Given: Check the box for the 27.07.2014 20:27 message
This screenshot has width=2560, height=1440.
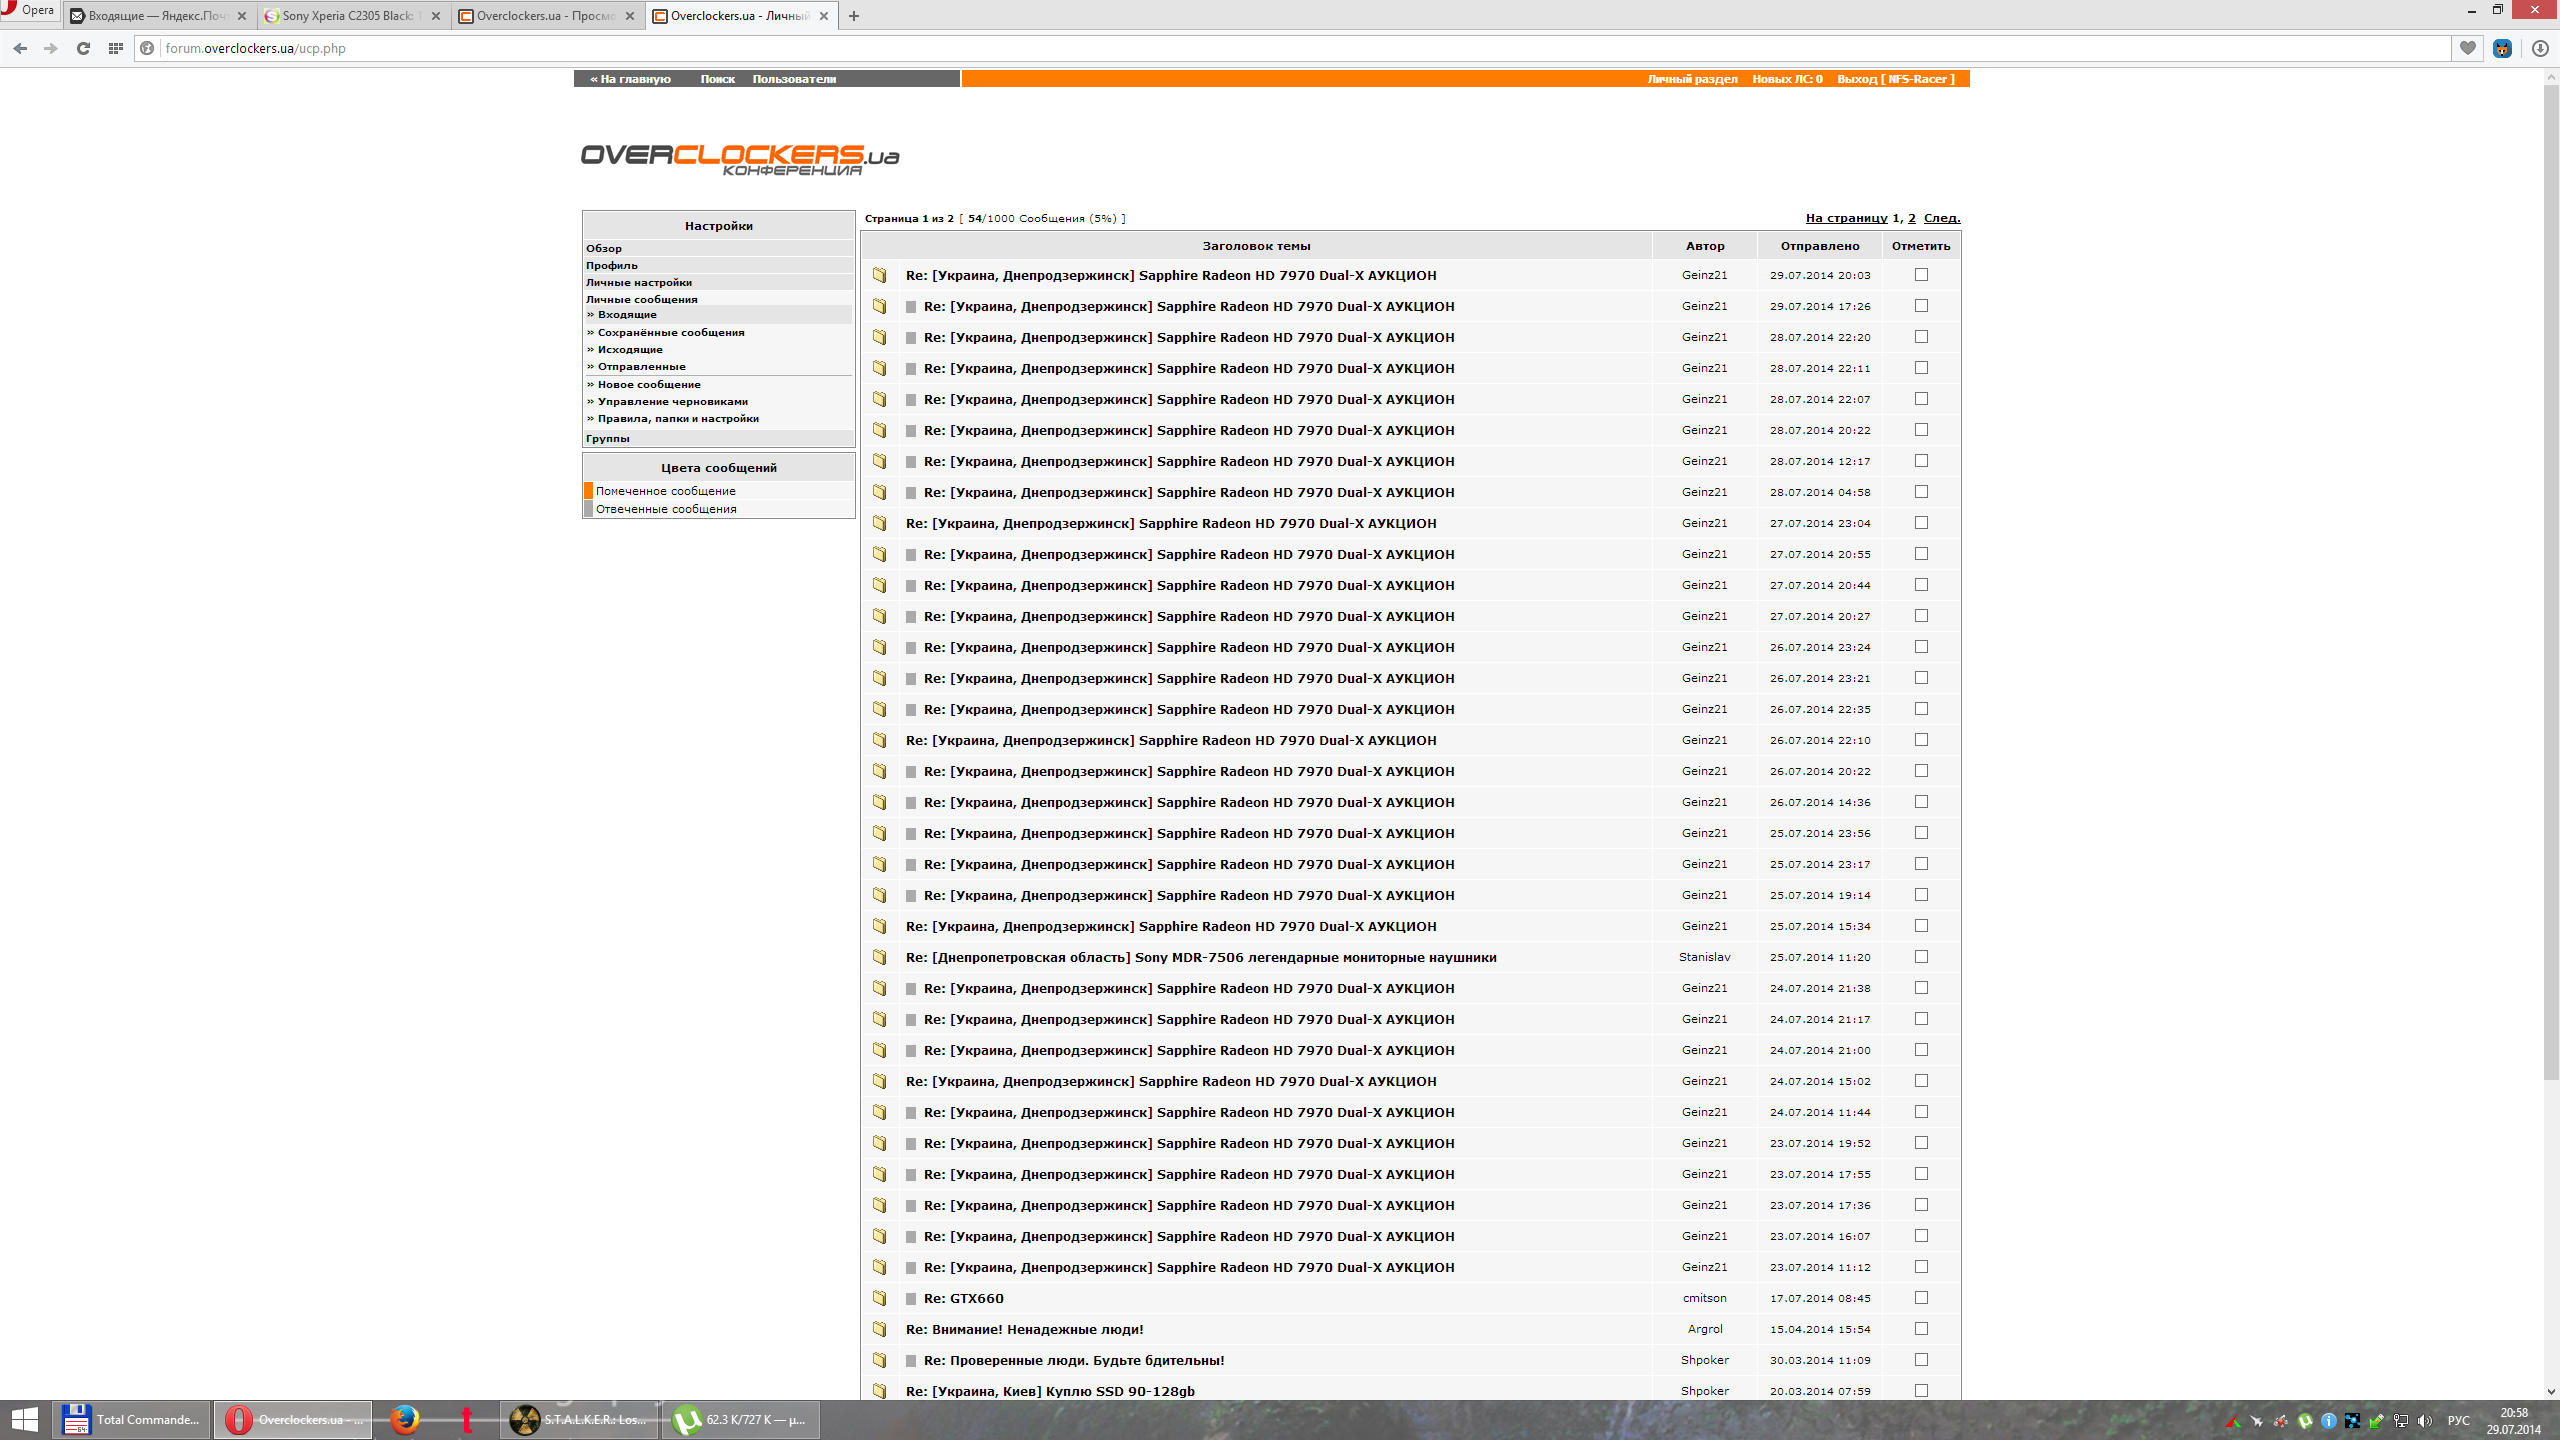Looking at the screenshot, I should pyautogui.click(x=1921, y=616).
